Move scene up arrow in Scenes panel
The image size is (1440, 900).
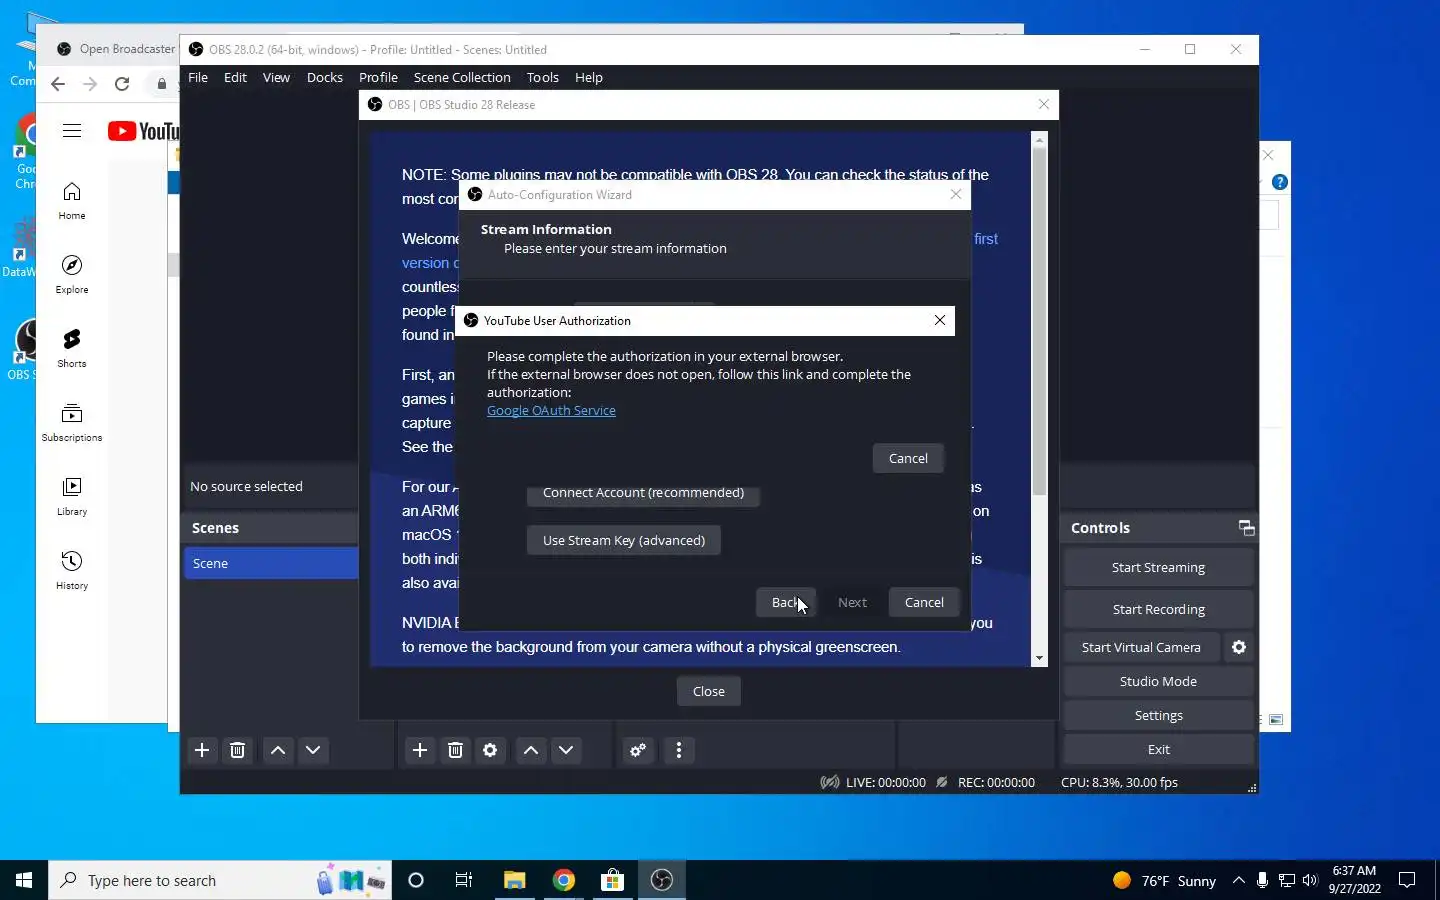coord(278,750)
